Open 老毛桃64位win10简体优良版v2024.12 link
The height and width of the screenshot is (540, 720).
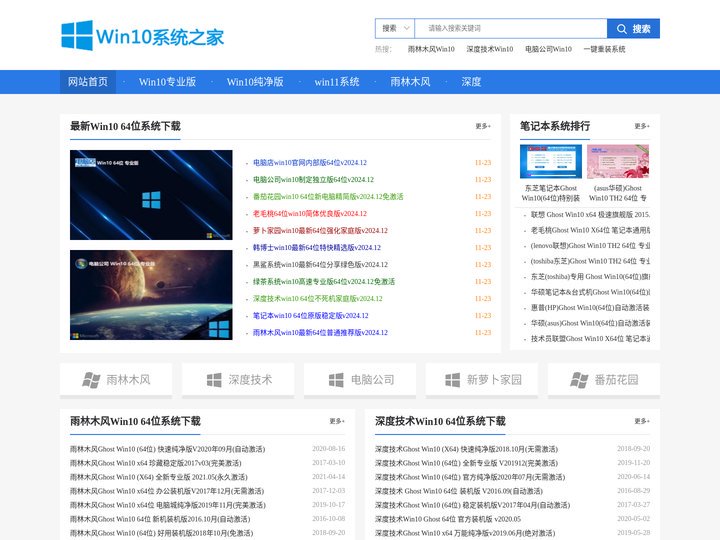pos(309,214)
